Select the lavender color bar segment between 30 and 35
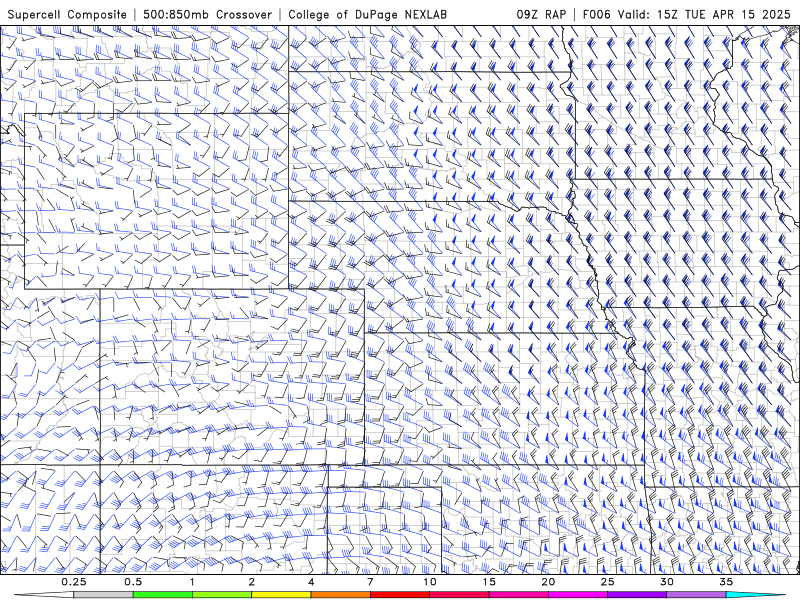This screenshot has width=800, height=600. click(x=696, y=595)
